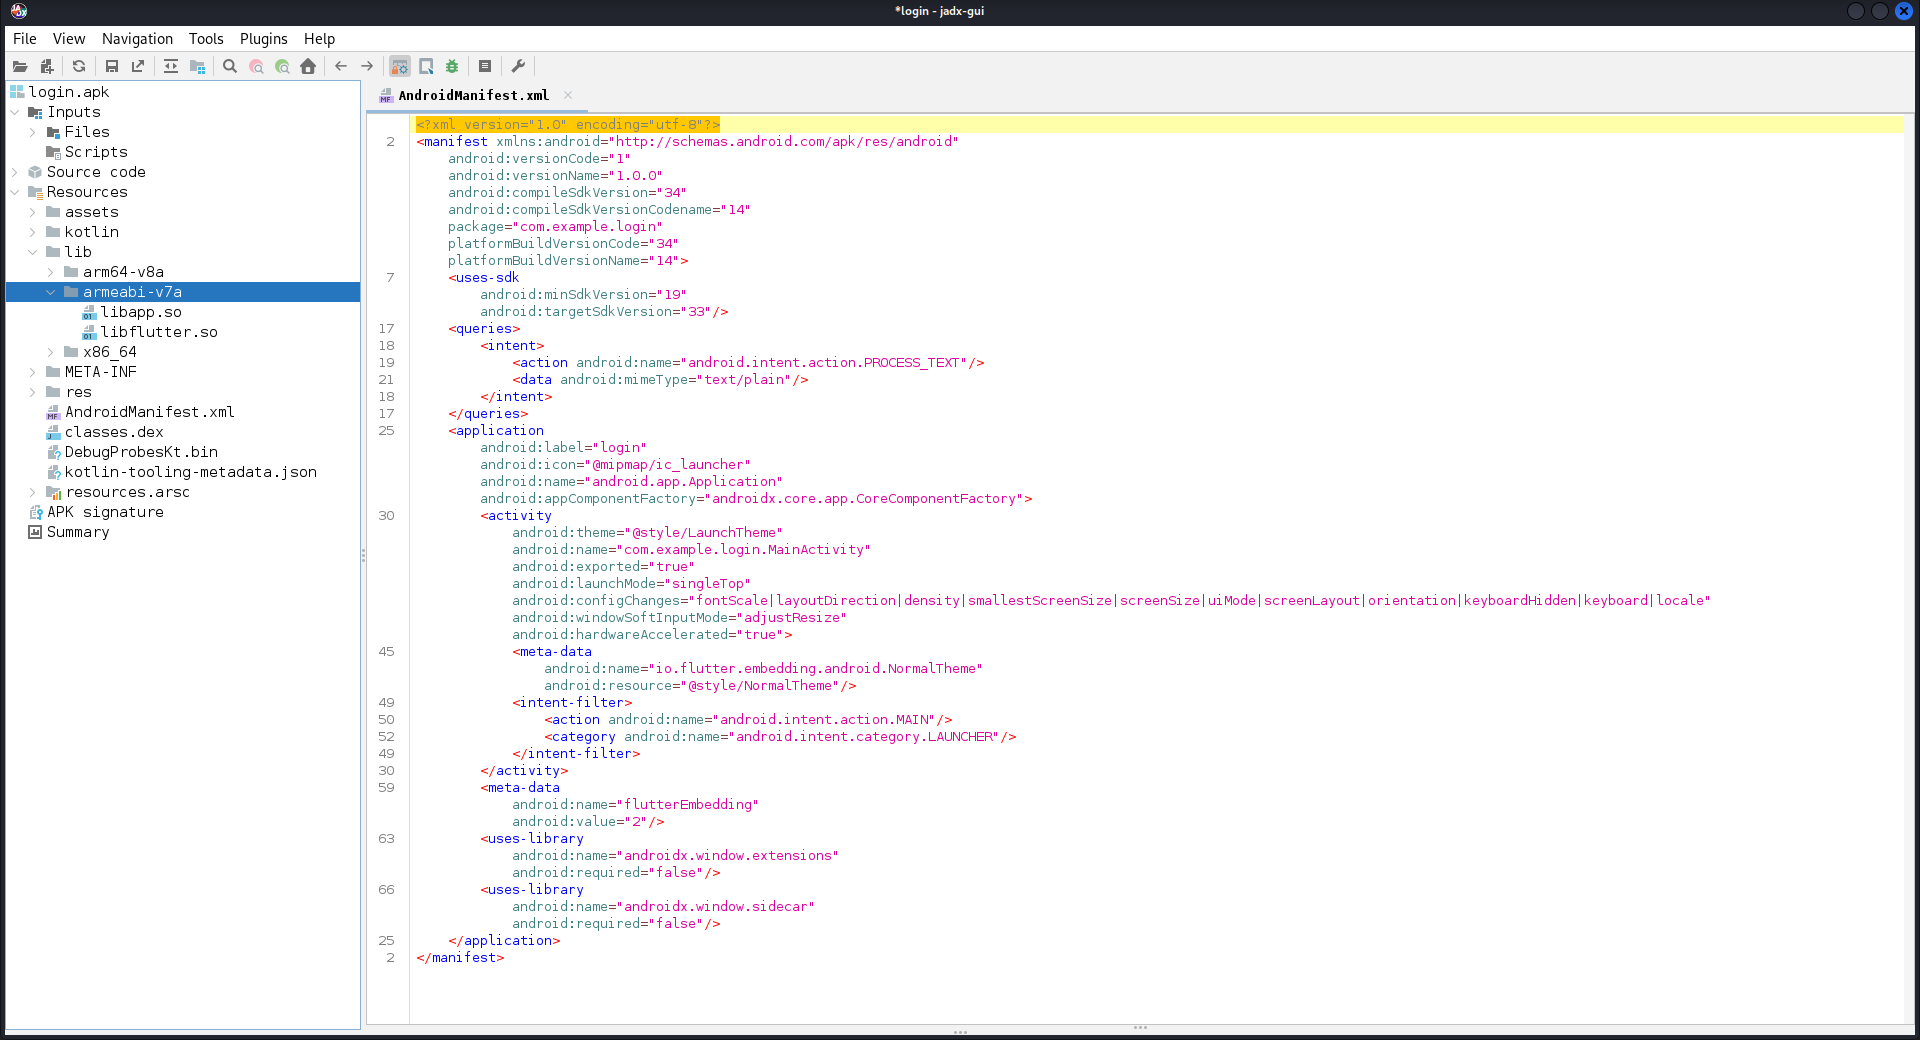Navigate back with the left arrow icon

click(x=341, y=66)
